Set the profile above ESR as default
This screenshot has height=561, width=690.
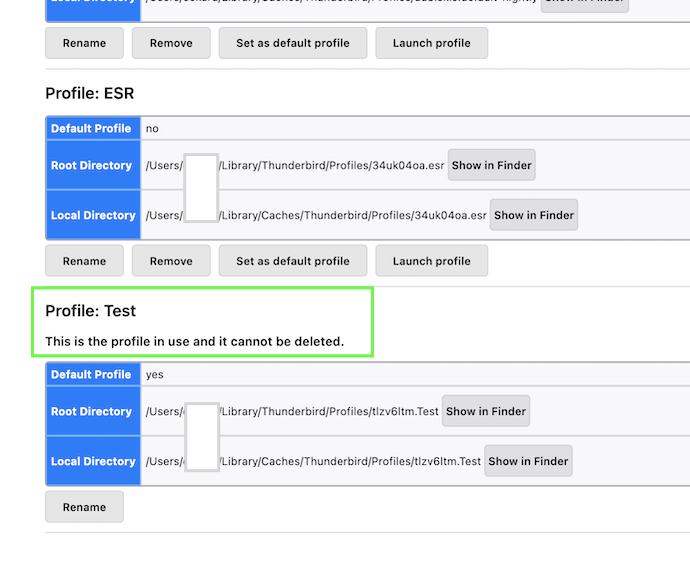[293, 44]
